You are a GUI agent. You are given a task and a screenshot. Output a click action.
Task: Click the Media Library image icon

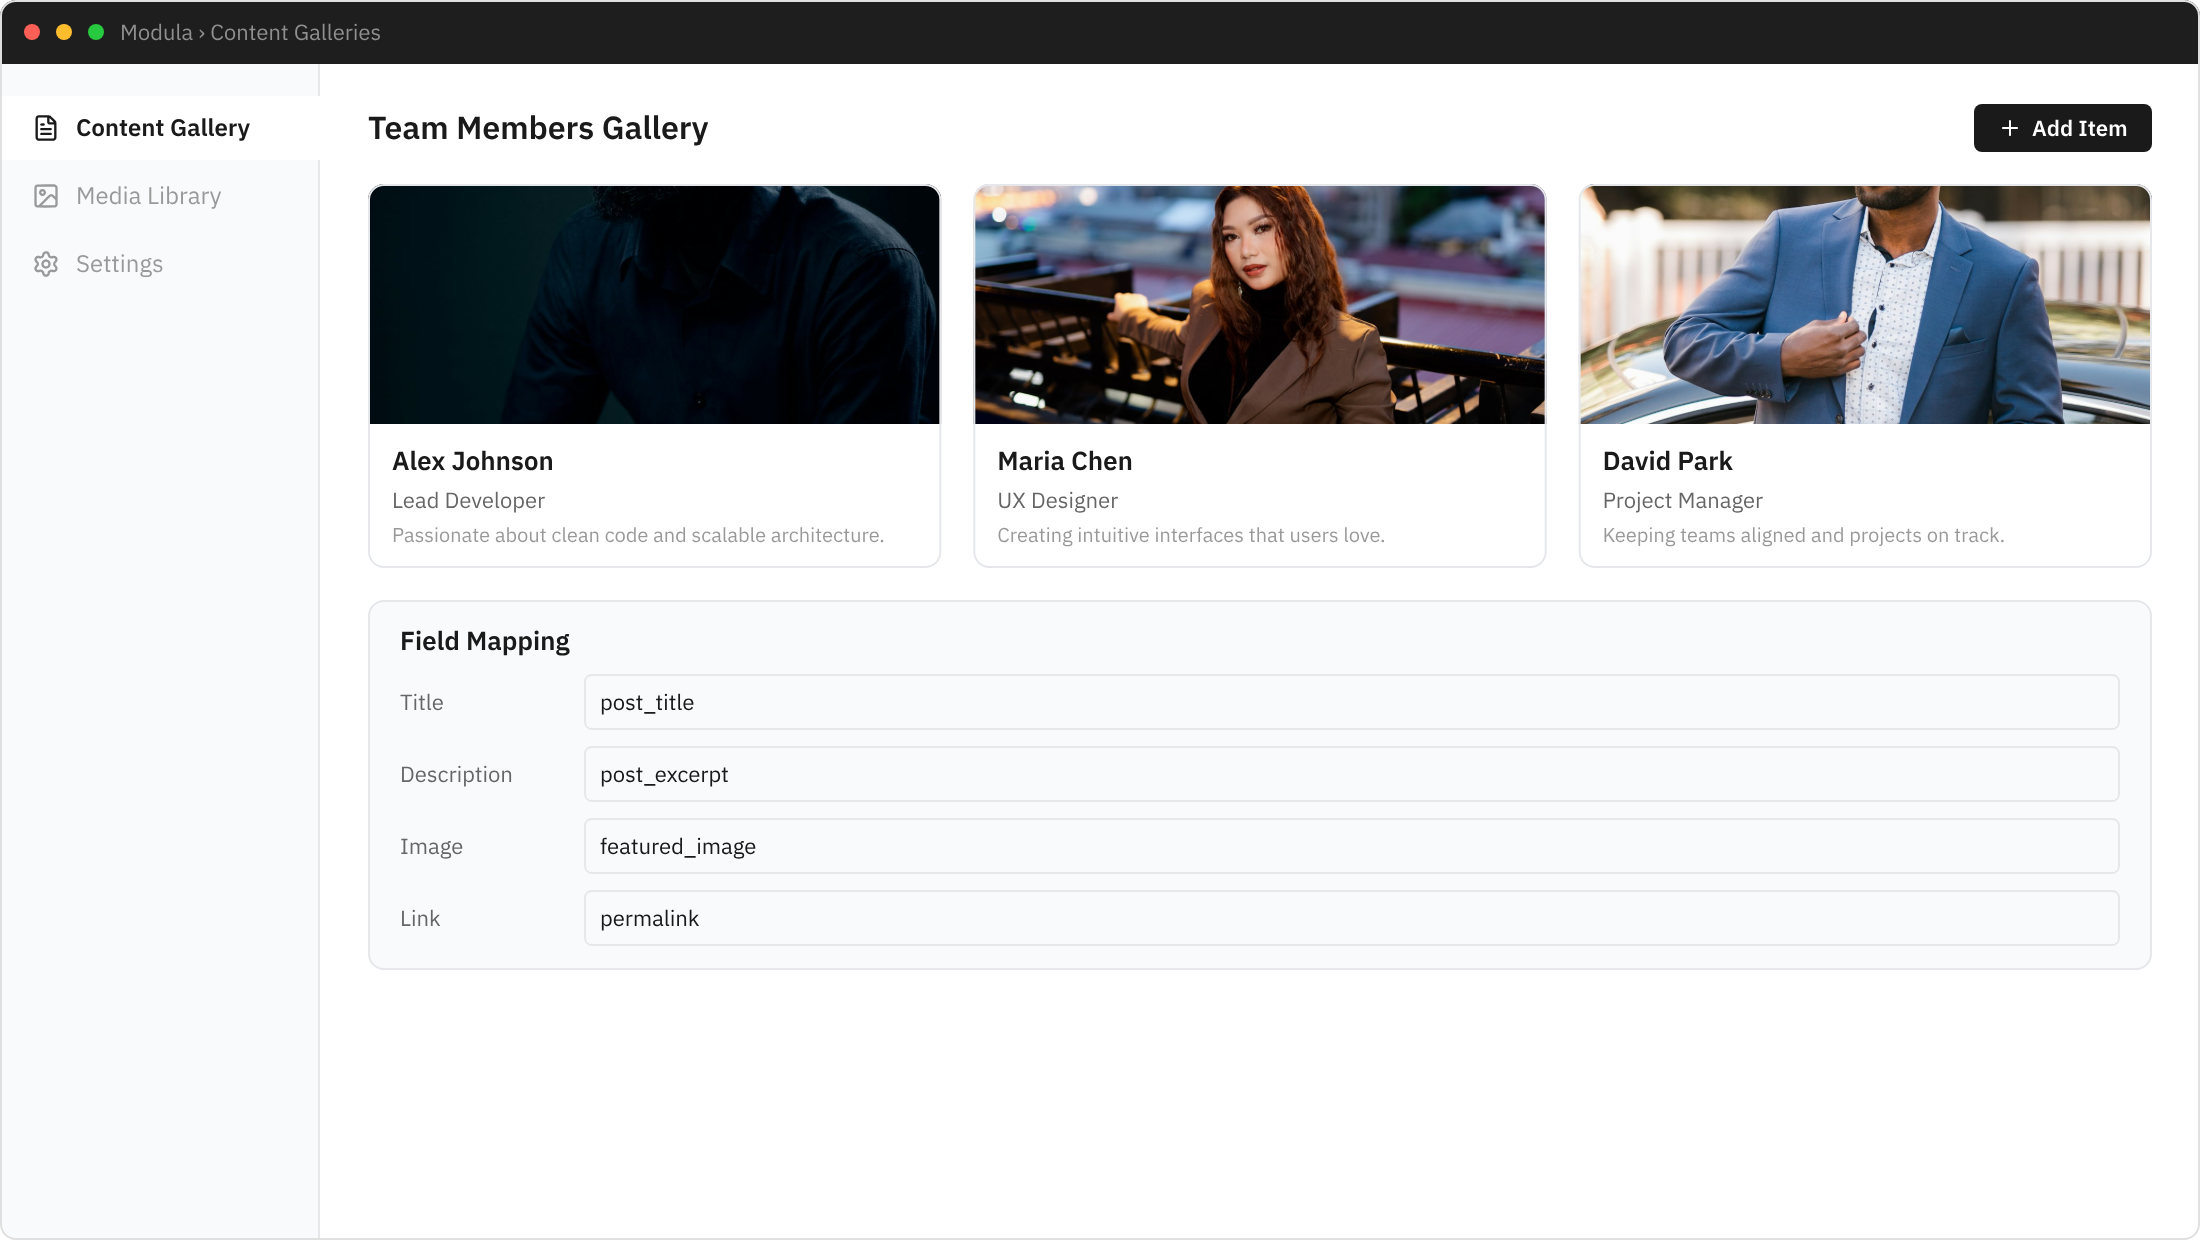coord(46,196)
